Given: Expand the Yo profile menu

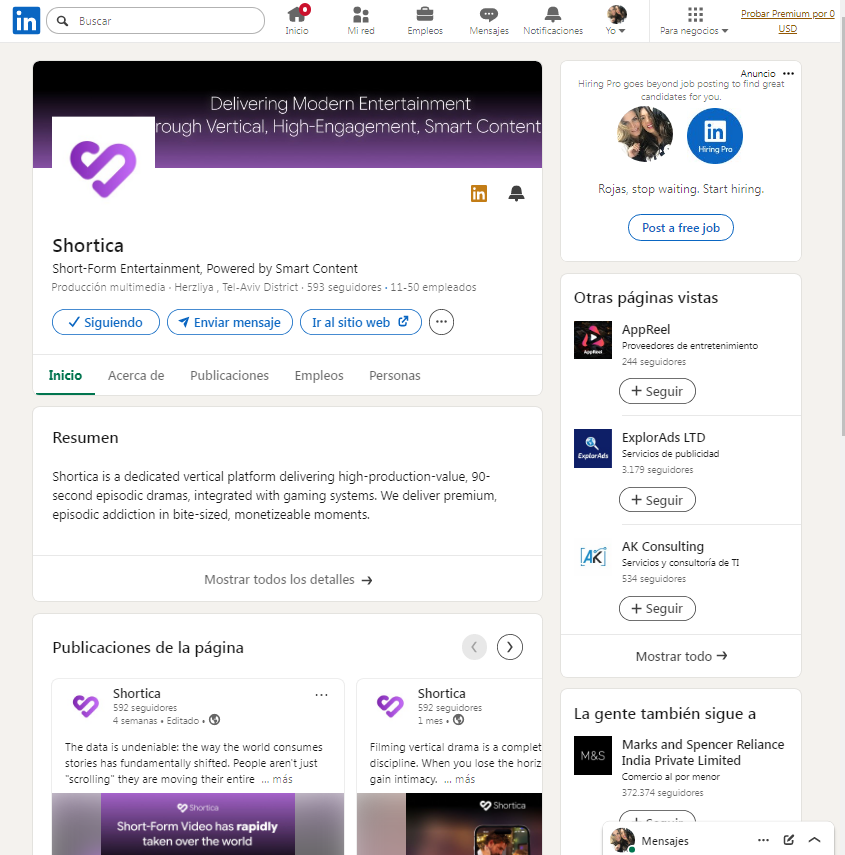Looking at the screenshot, I should coord(616,21).
